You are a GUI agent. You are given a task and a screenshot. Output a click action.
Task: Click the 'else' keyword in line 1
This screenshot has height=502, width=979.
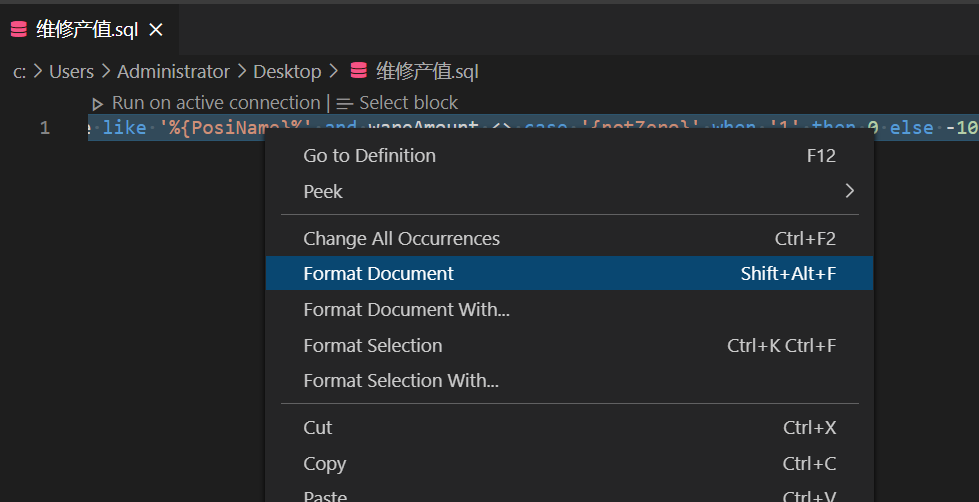click(x=911, y=128)
